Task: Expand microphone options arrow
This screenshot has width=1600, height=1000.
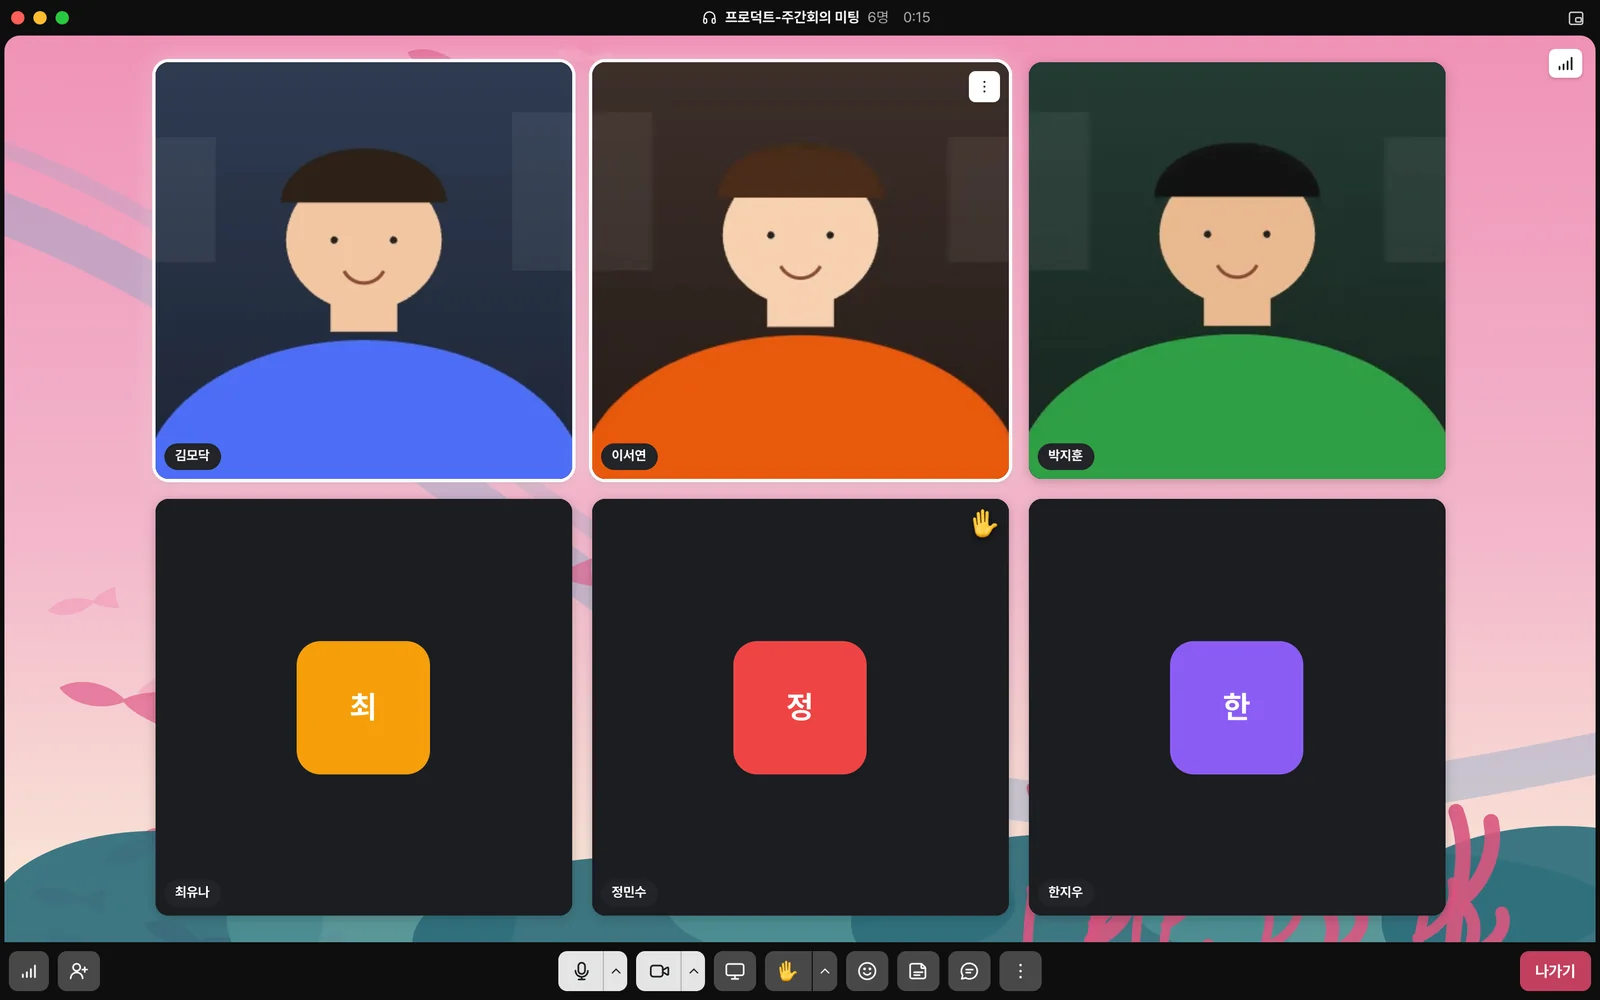Action: [x=616, y=971]
